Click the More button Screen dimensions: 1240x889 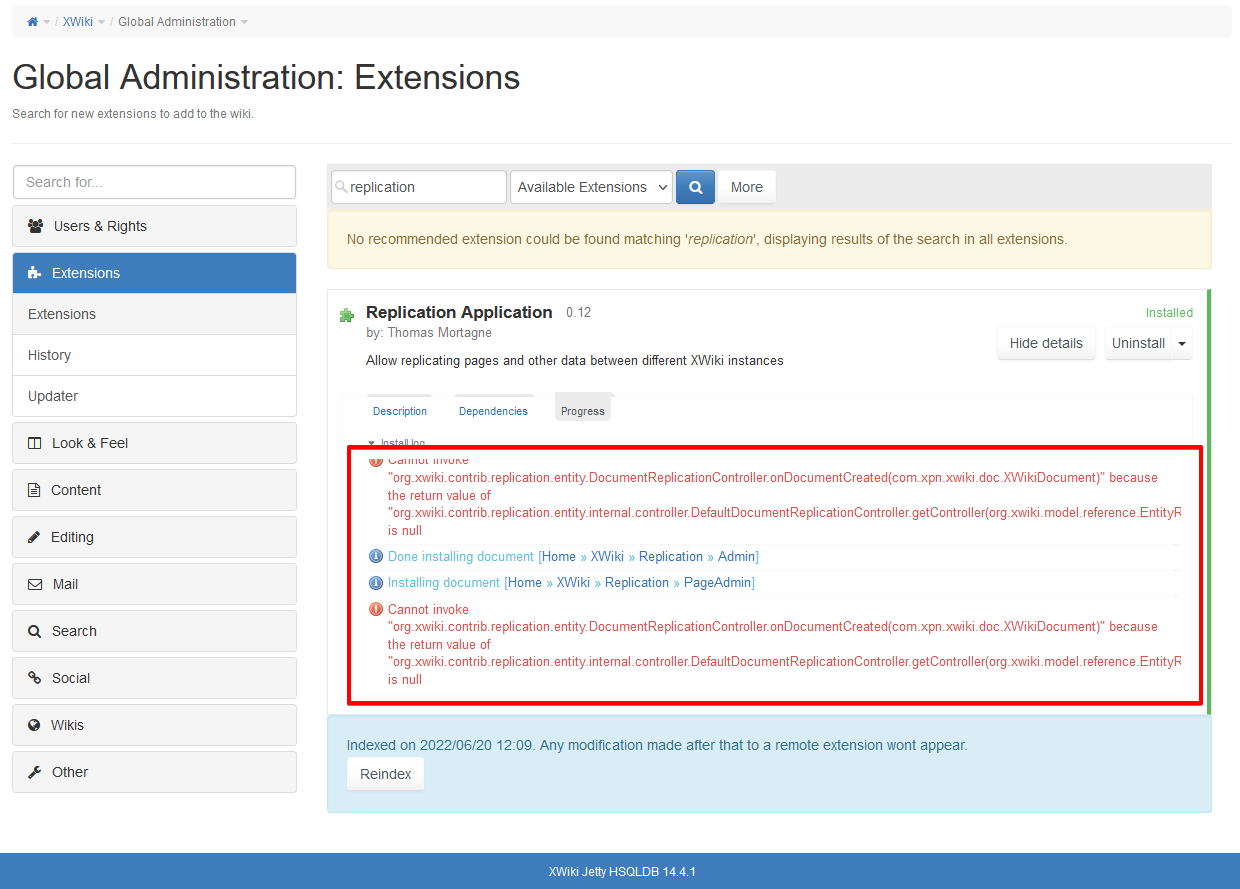click(x=746, y=187)
